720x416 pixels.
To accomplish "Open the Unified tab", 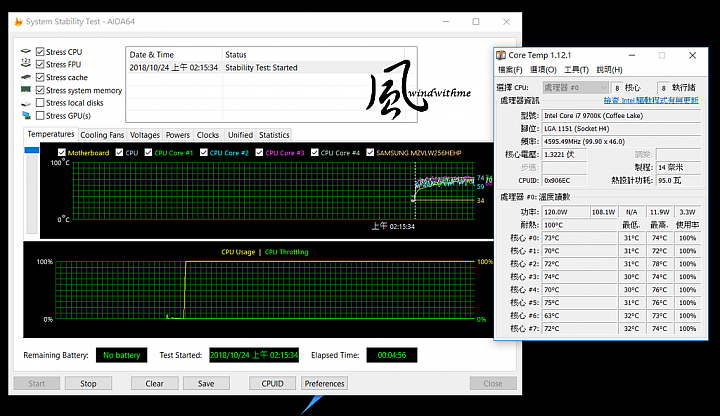I will point(240,135).
